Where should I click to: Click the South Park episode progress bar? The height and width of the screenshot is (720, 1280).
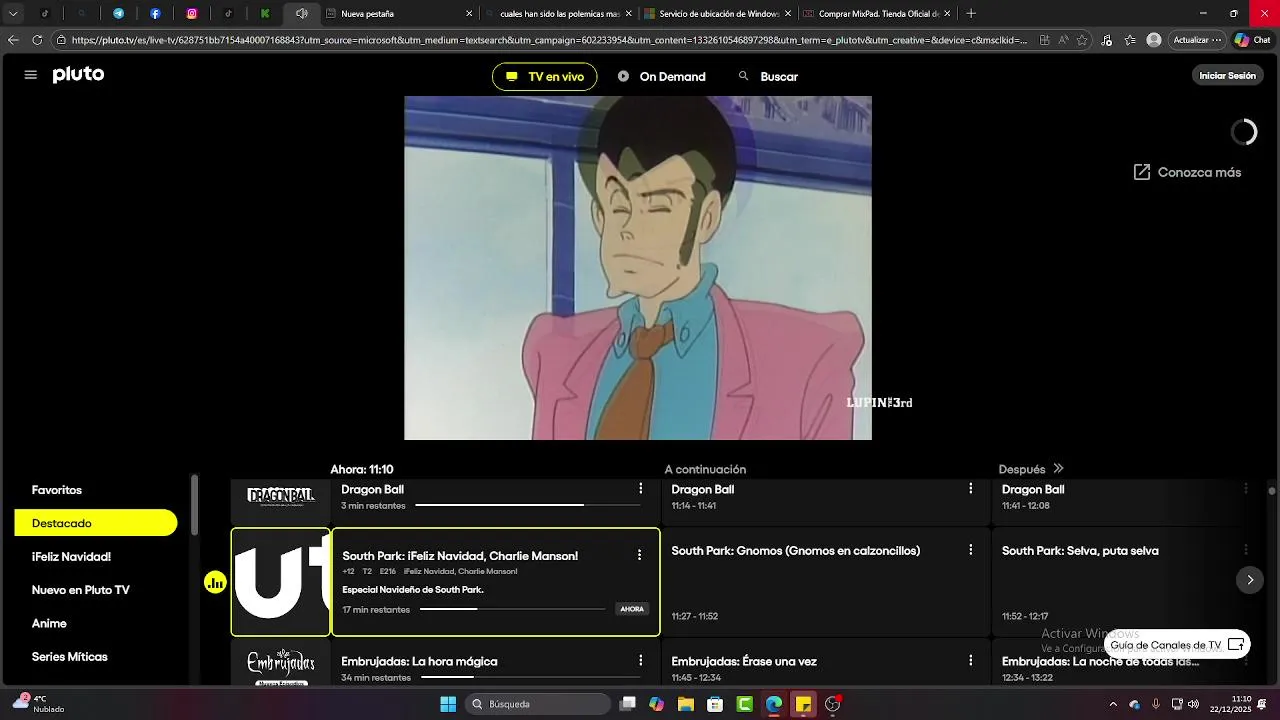click(x=513, y=609)
